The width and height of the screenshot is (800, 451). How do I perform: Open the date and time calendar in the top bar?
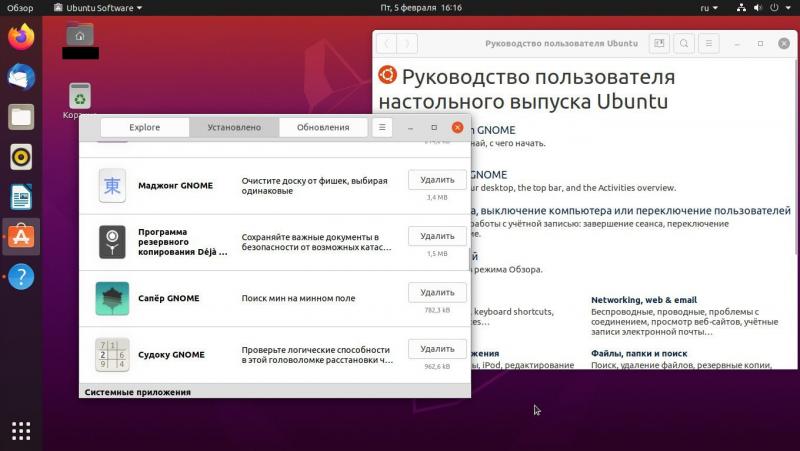[x=421, y=7]
